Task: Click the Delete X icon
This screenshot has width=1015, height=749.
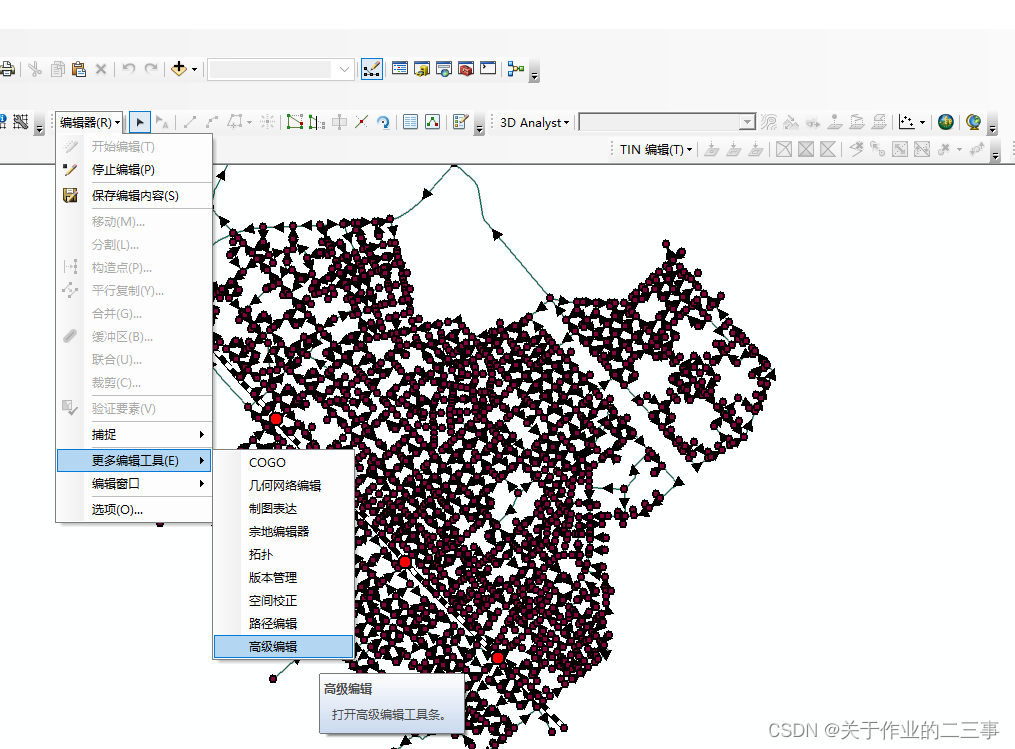Action: [101, 69]
